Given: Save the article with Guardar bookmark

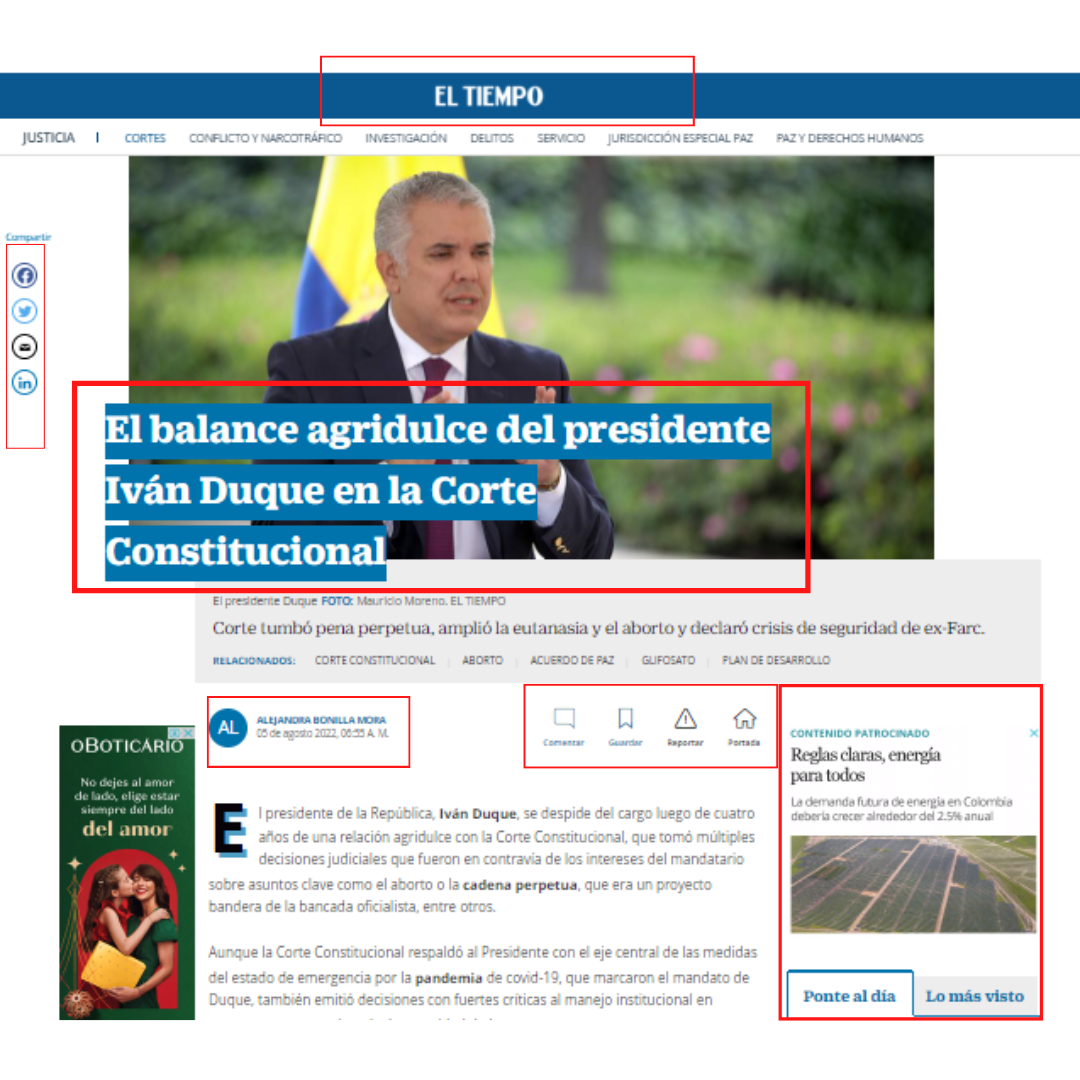Looking at the screenshot, I should tap(625, 727).
